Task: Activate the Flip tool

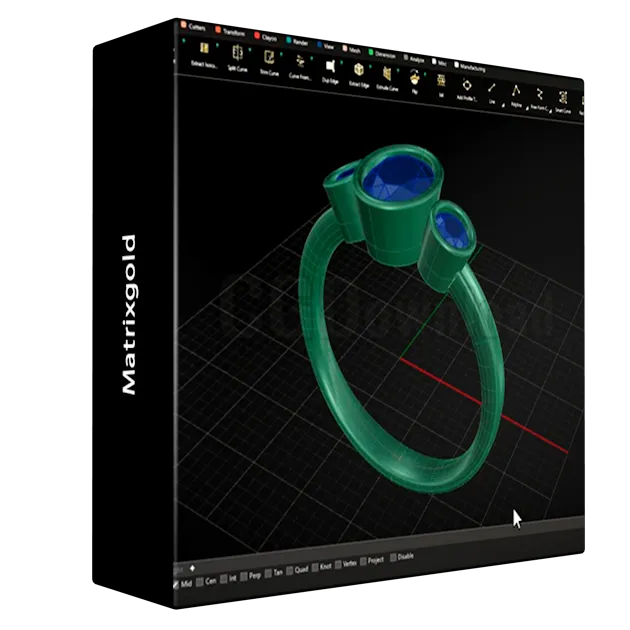Action: click(x=415, y=82)
